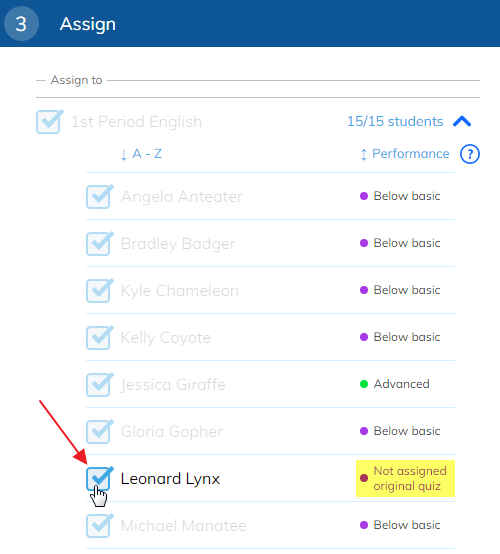The height and width of the screenshot is (554, 500).
Task: Click Kelly Coyote's purple Below basic dot
Action: [364, 337]
